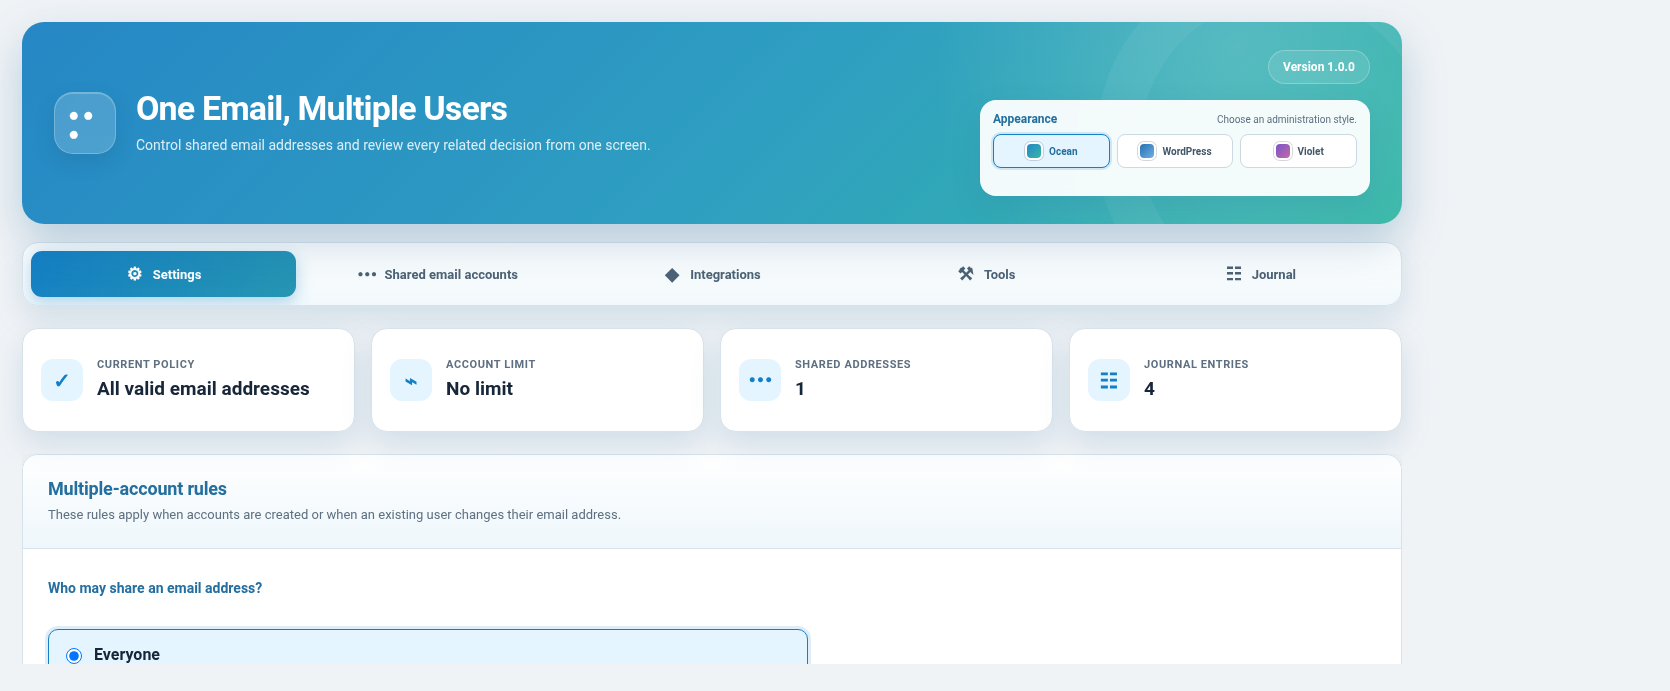Click the Choose an administration style text
This screenshot has height=691, width=1670.
1286,119
